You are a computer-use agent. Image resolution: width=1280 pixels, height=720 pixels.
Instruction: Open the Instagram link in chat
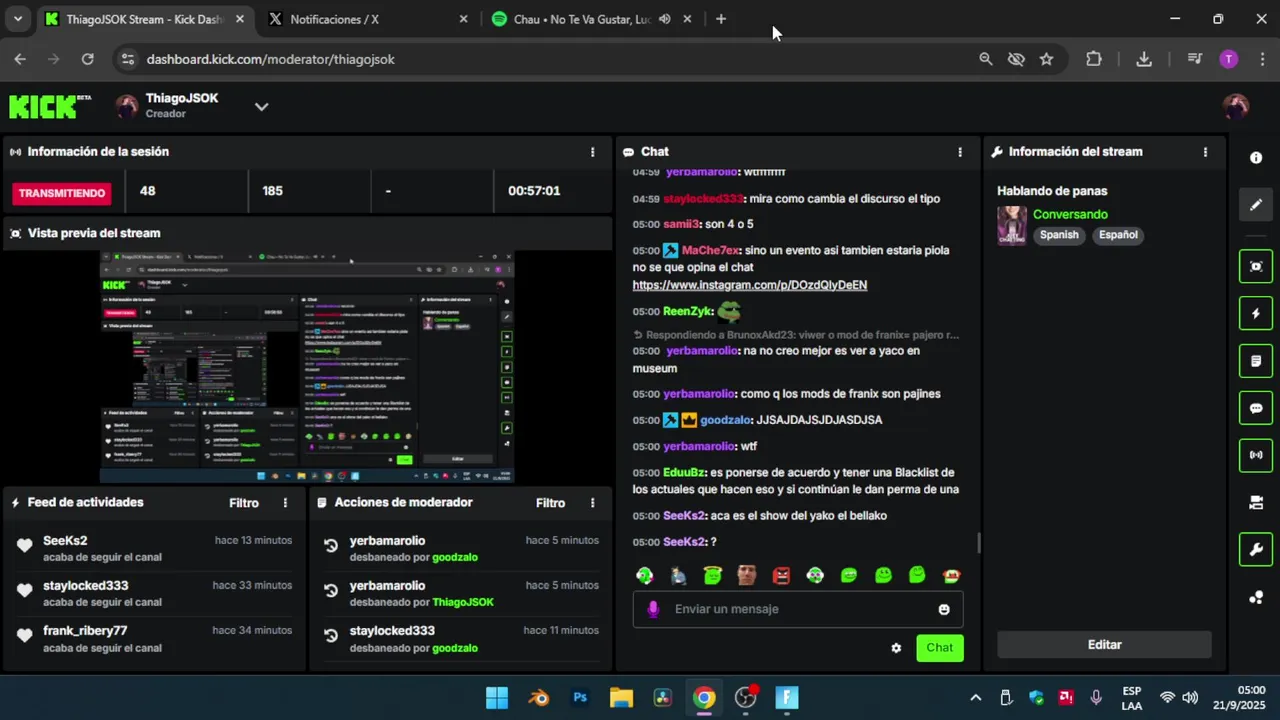(x=750, y=285)
